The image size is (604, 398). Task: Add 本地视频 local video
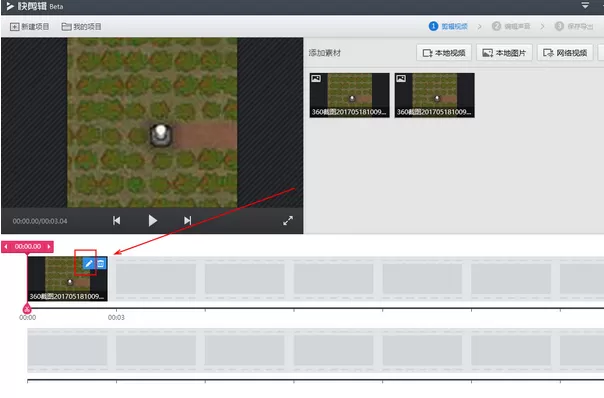pos(444,53)
